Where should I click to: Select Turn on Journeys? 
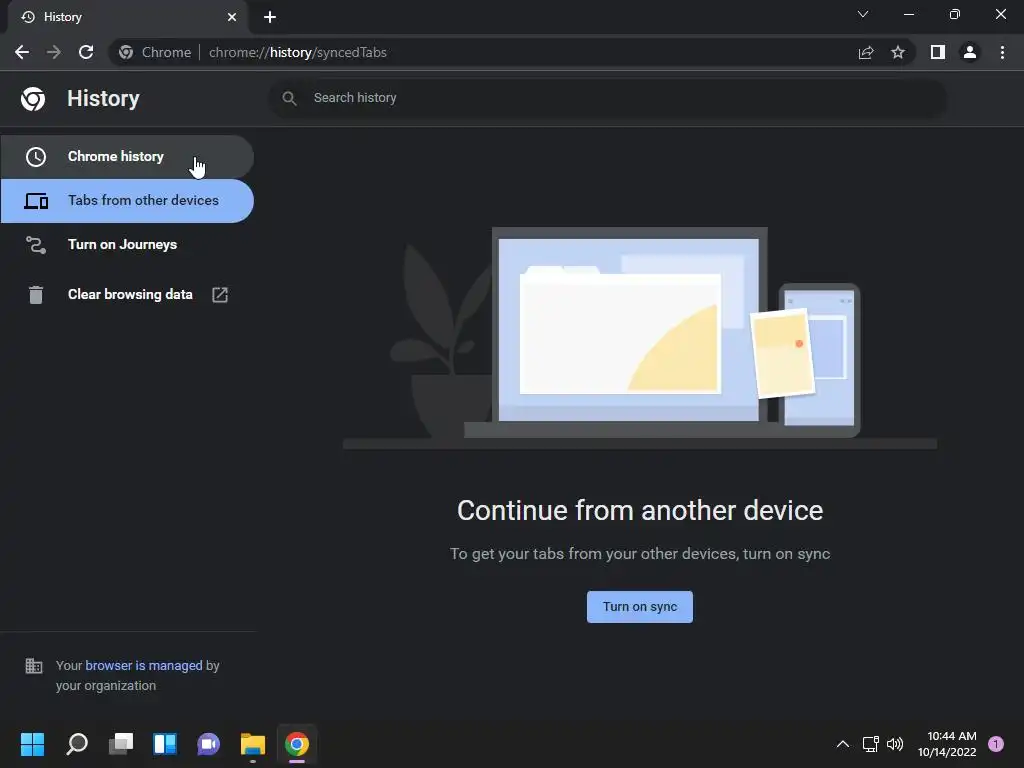tap(127, 244)
